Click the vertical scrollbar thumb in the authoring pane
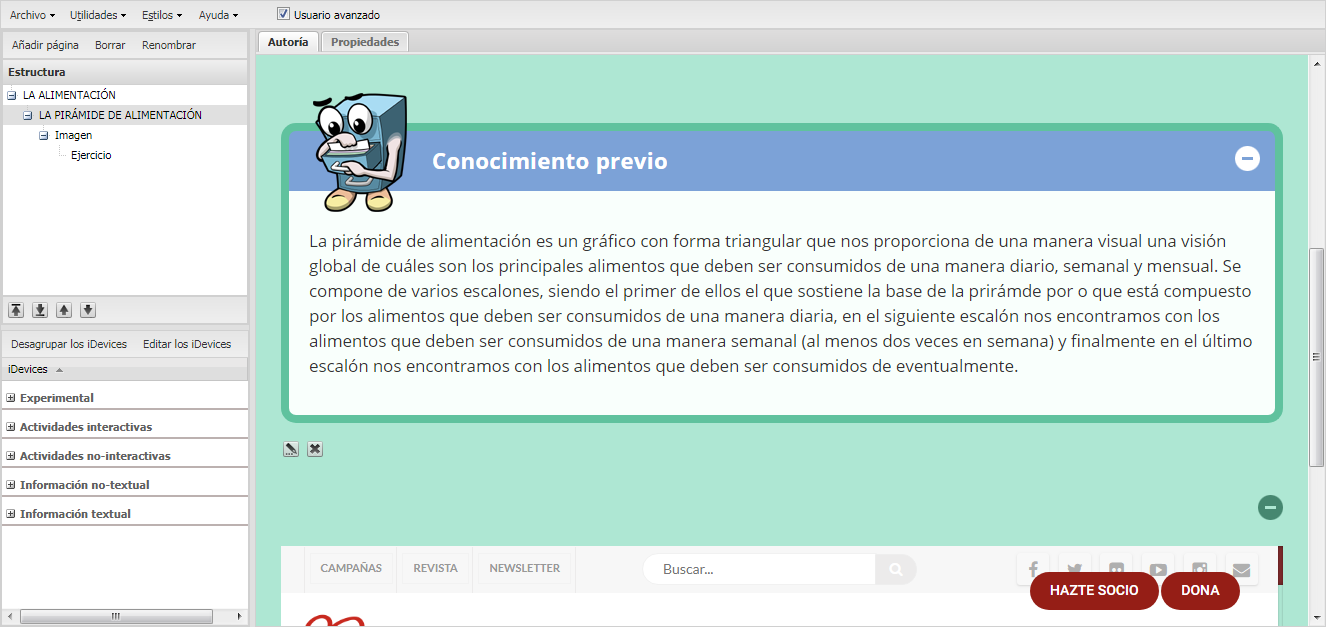The image size is (1326, 627). [x=1316, y=356]
